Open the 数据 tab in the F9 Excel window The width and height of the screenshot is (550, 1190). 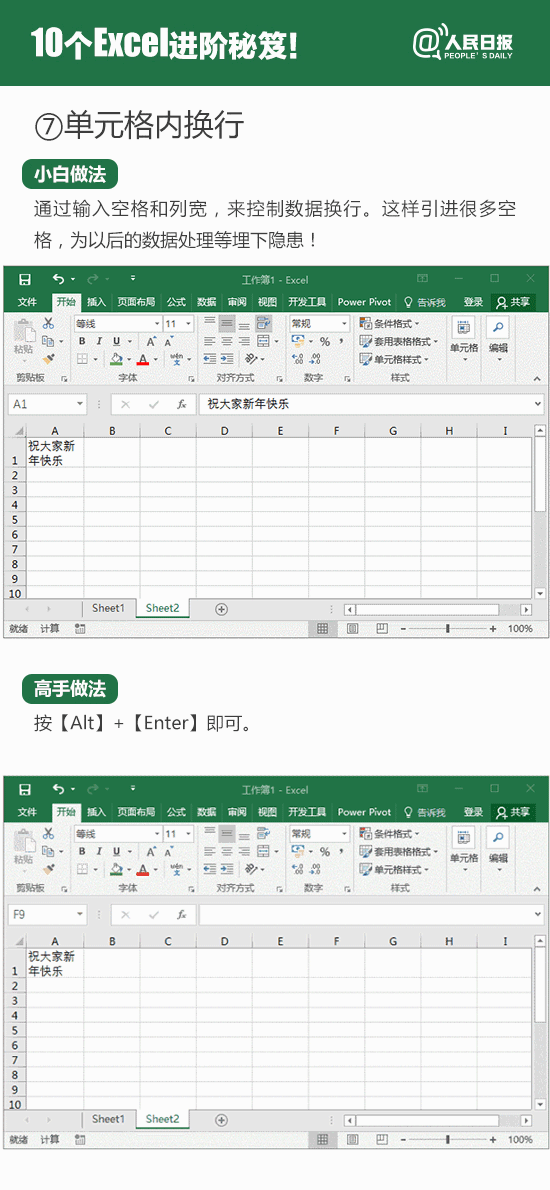click(x=206, y=811)
